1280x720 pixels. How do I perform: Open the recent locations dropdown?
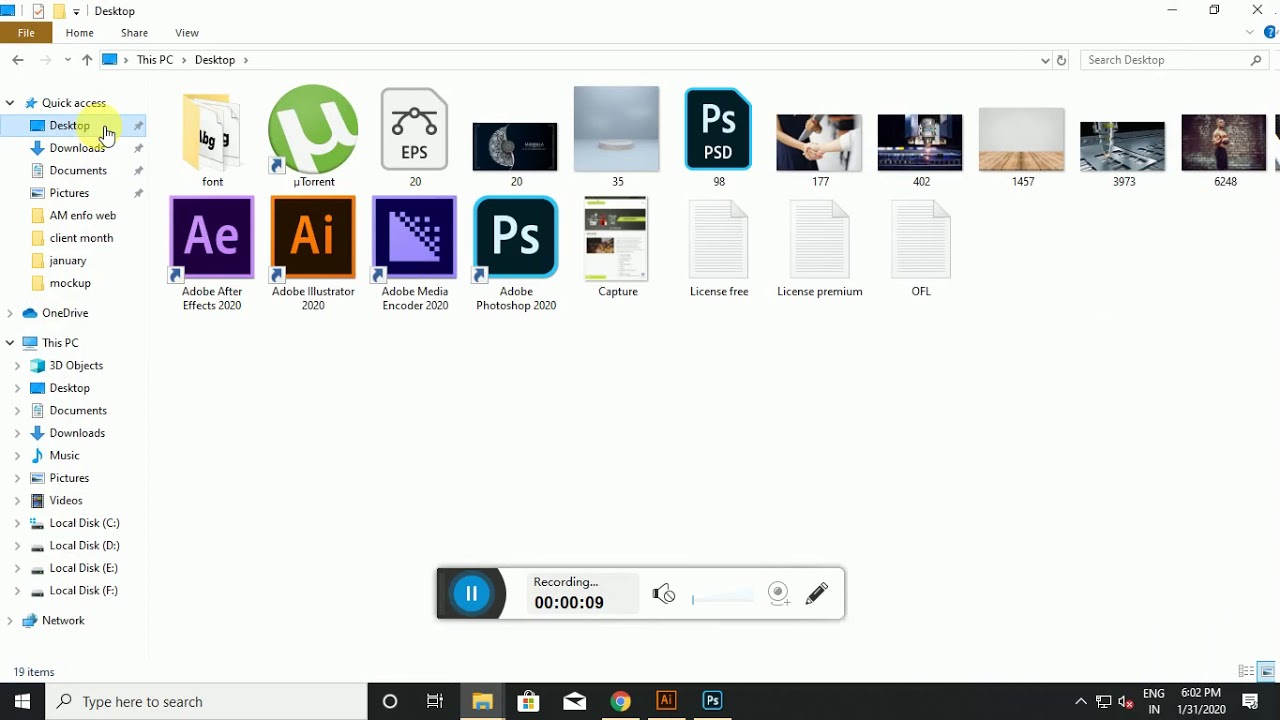tap(67, 60)
